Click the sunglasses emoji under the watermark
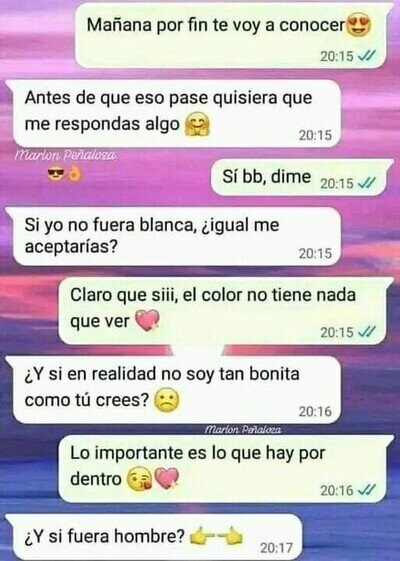 click(x=55, y=174)
